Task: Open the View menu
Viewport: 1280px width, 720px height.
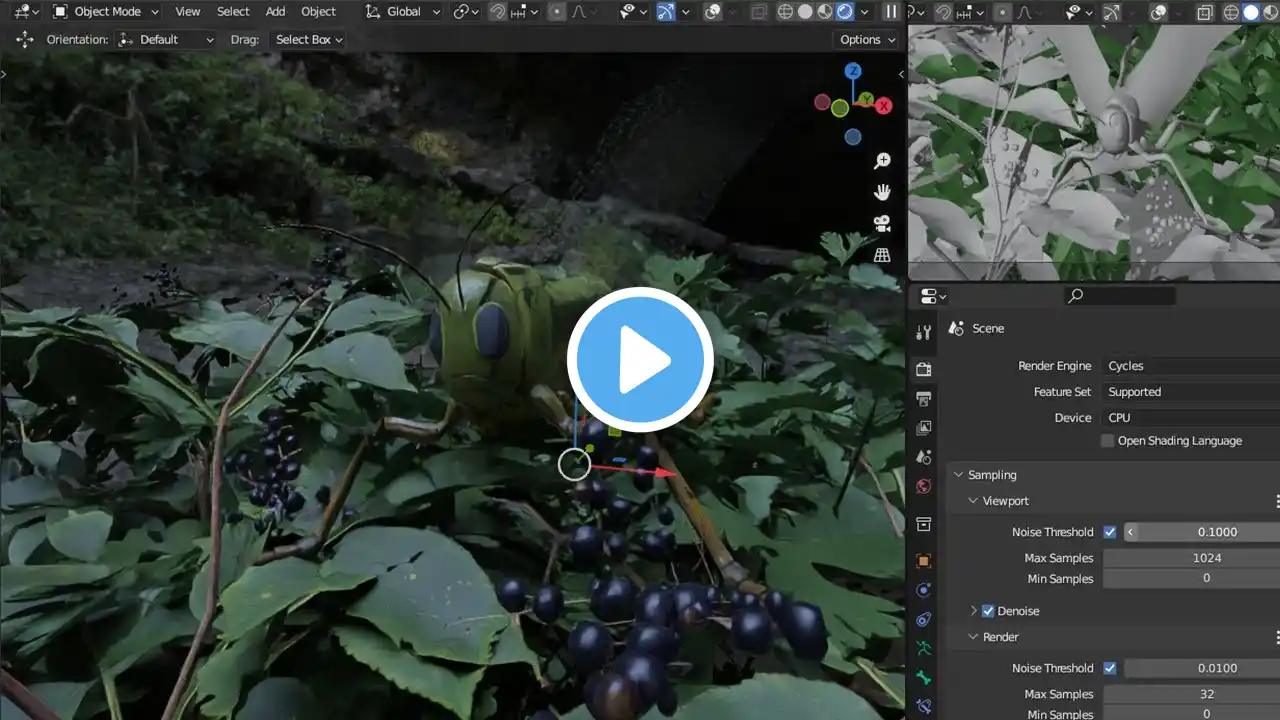Action: (187, 12)
